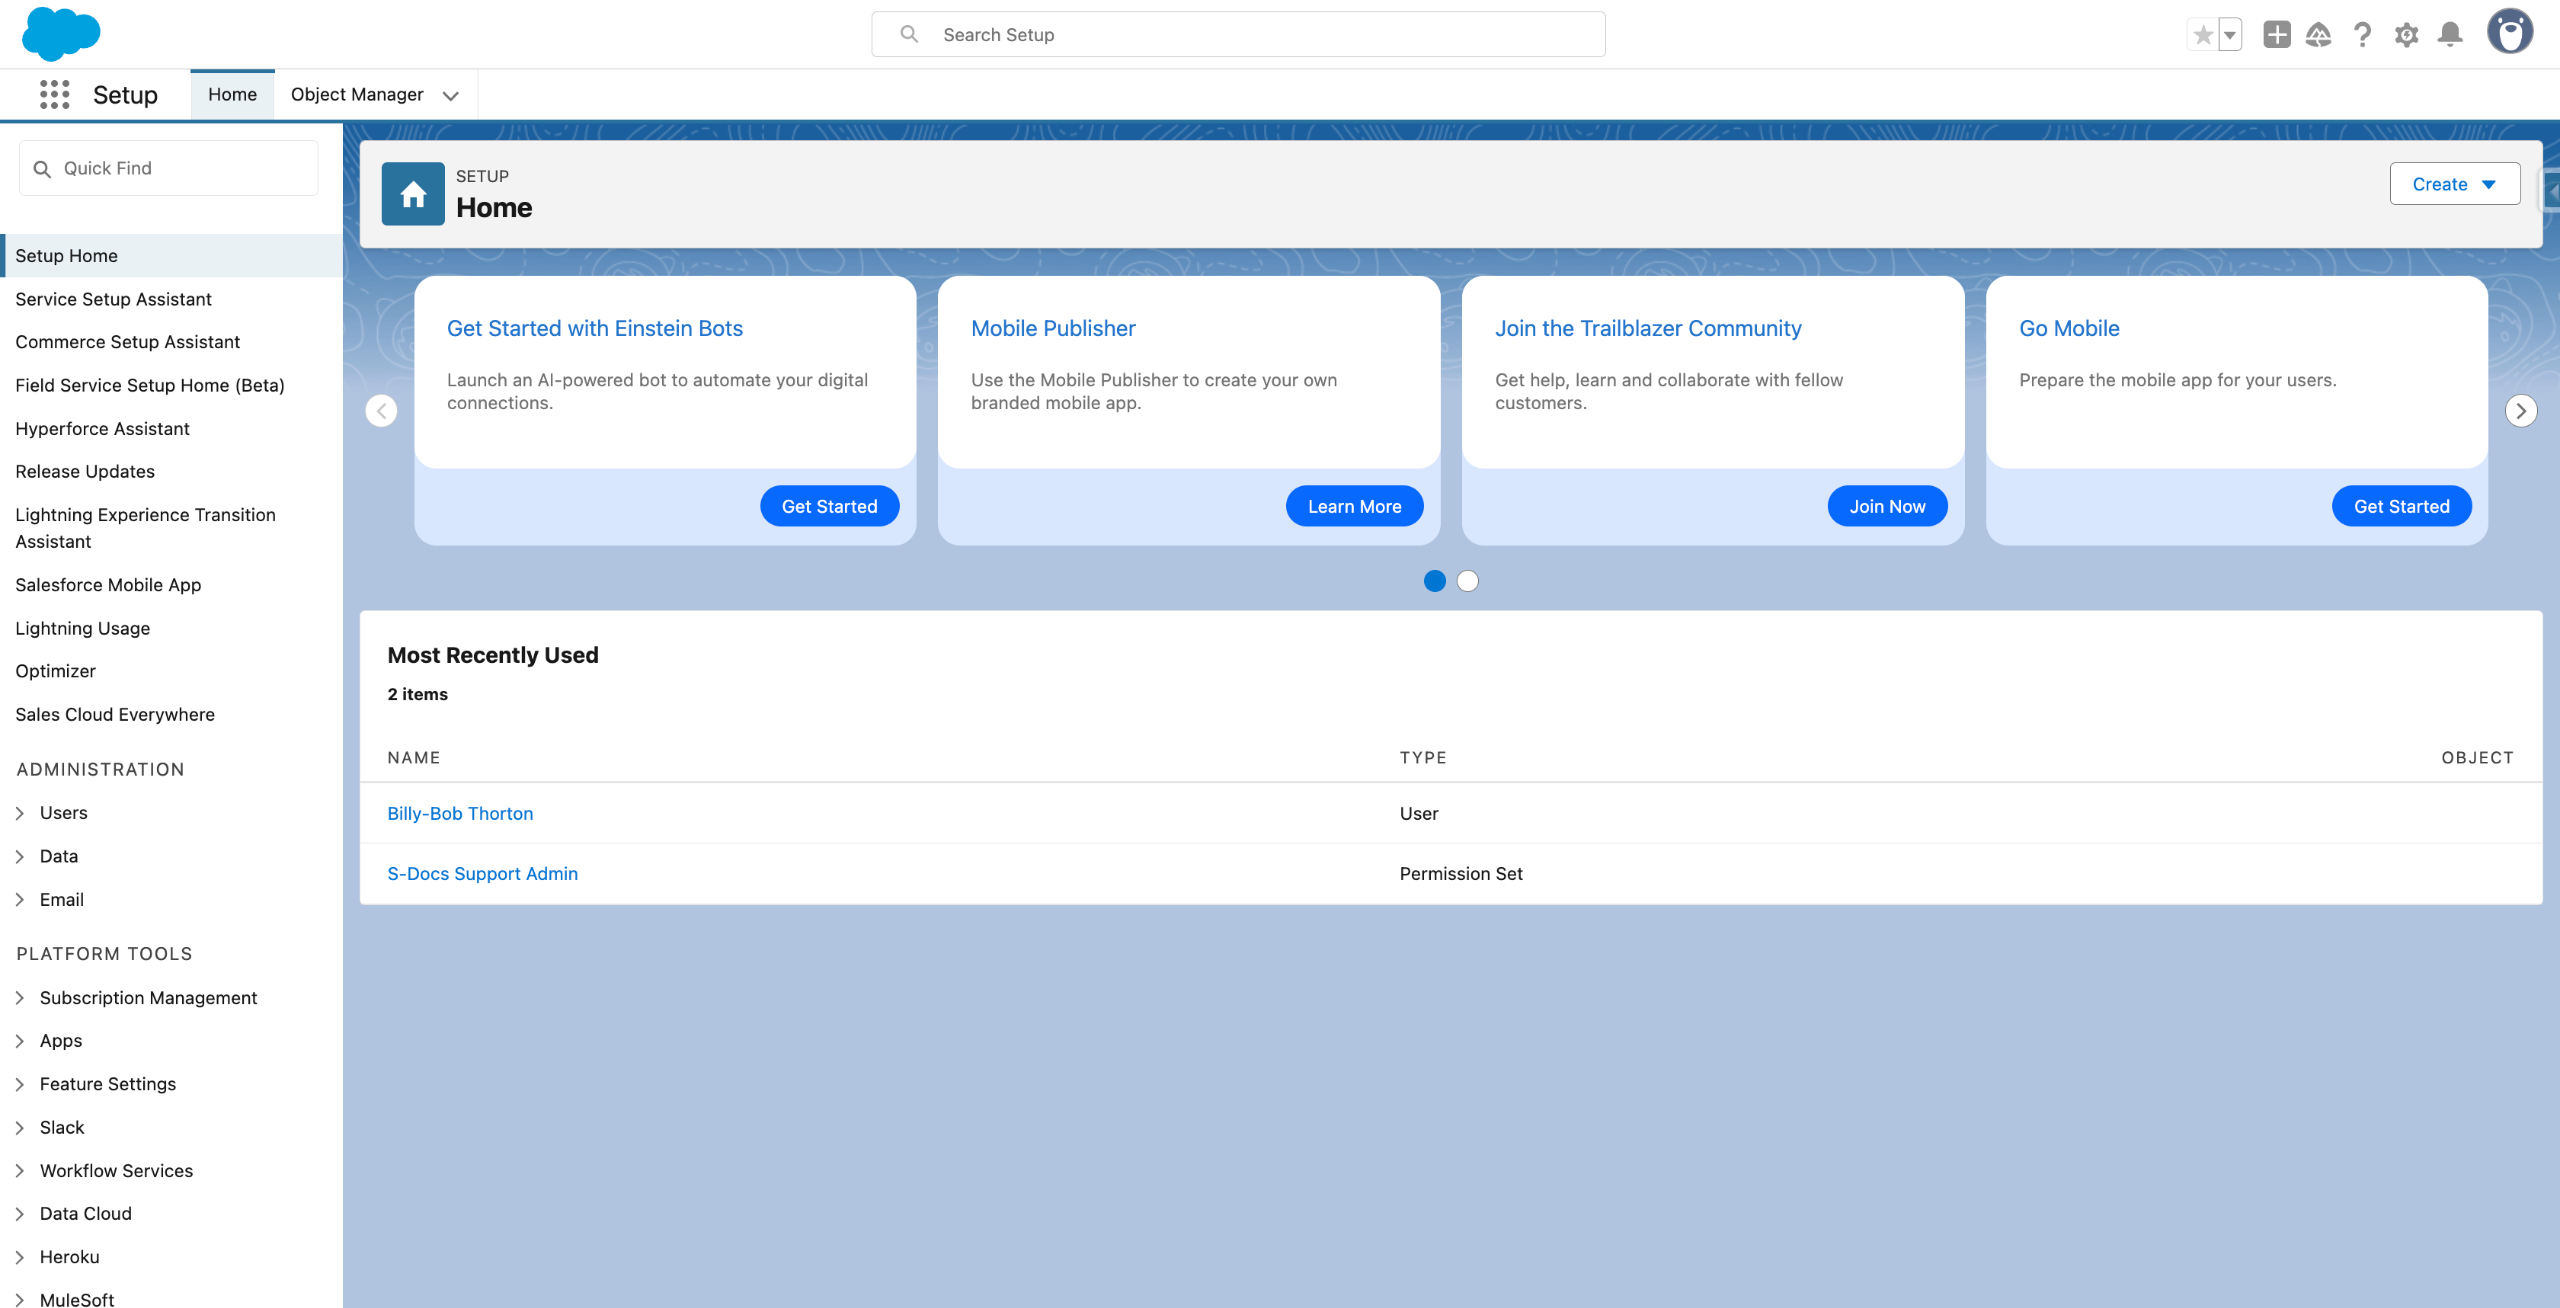2560x1308 pixels.
Task: Open the Help question mark icon
Action: click(x=2362, y=35)
